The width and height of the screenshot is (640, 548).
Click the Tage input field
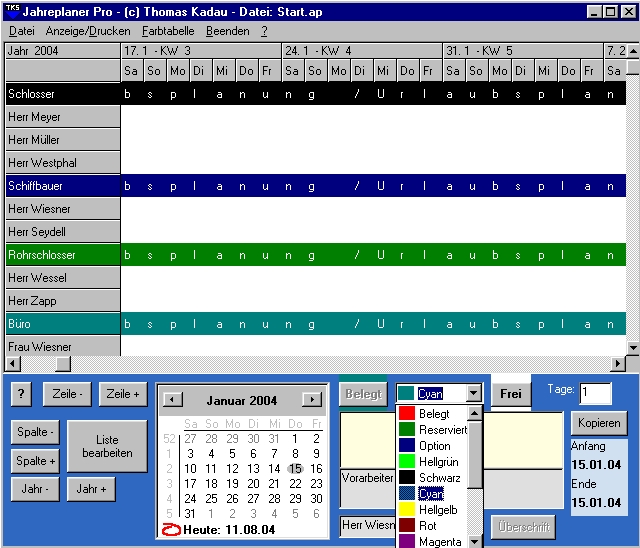click(595, 394)
